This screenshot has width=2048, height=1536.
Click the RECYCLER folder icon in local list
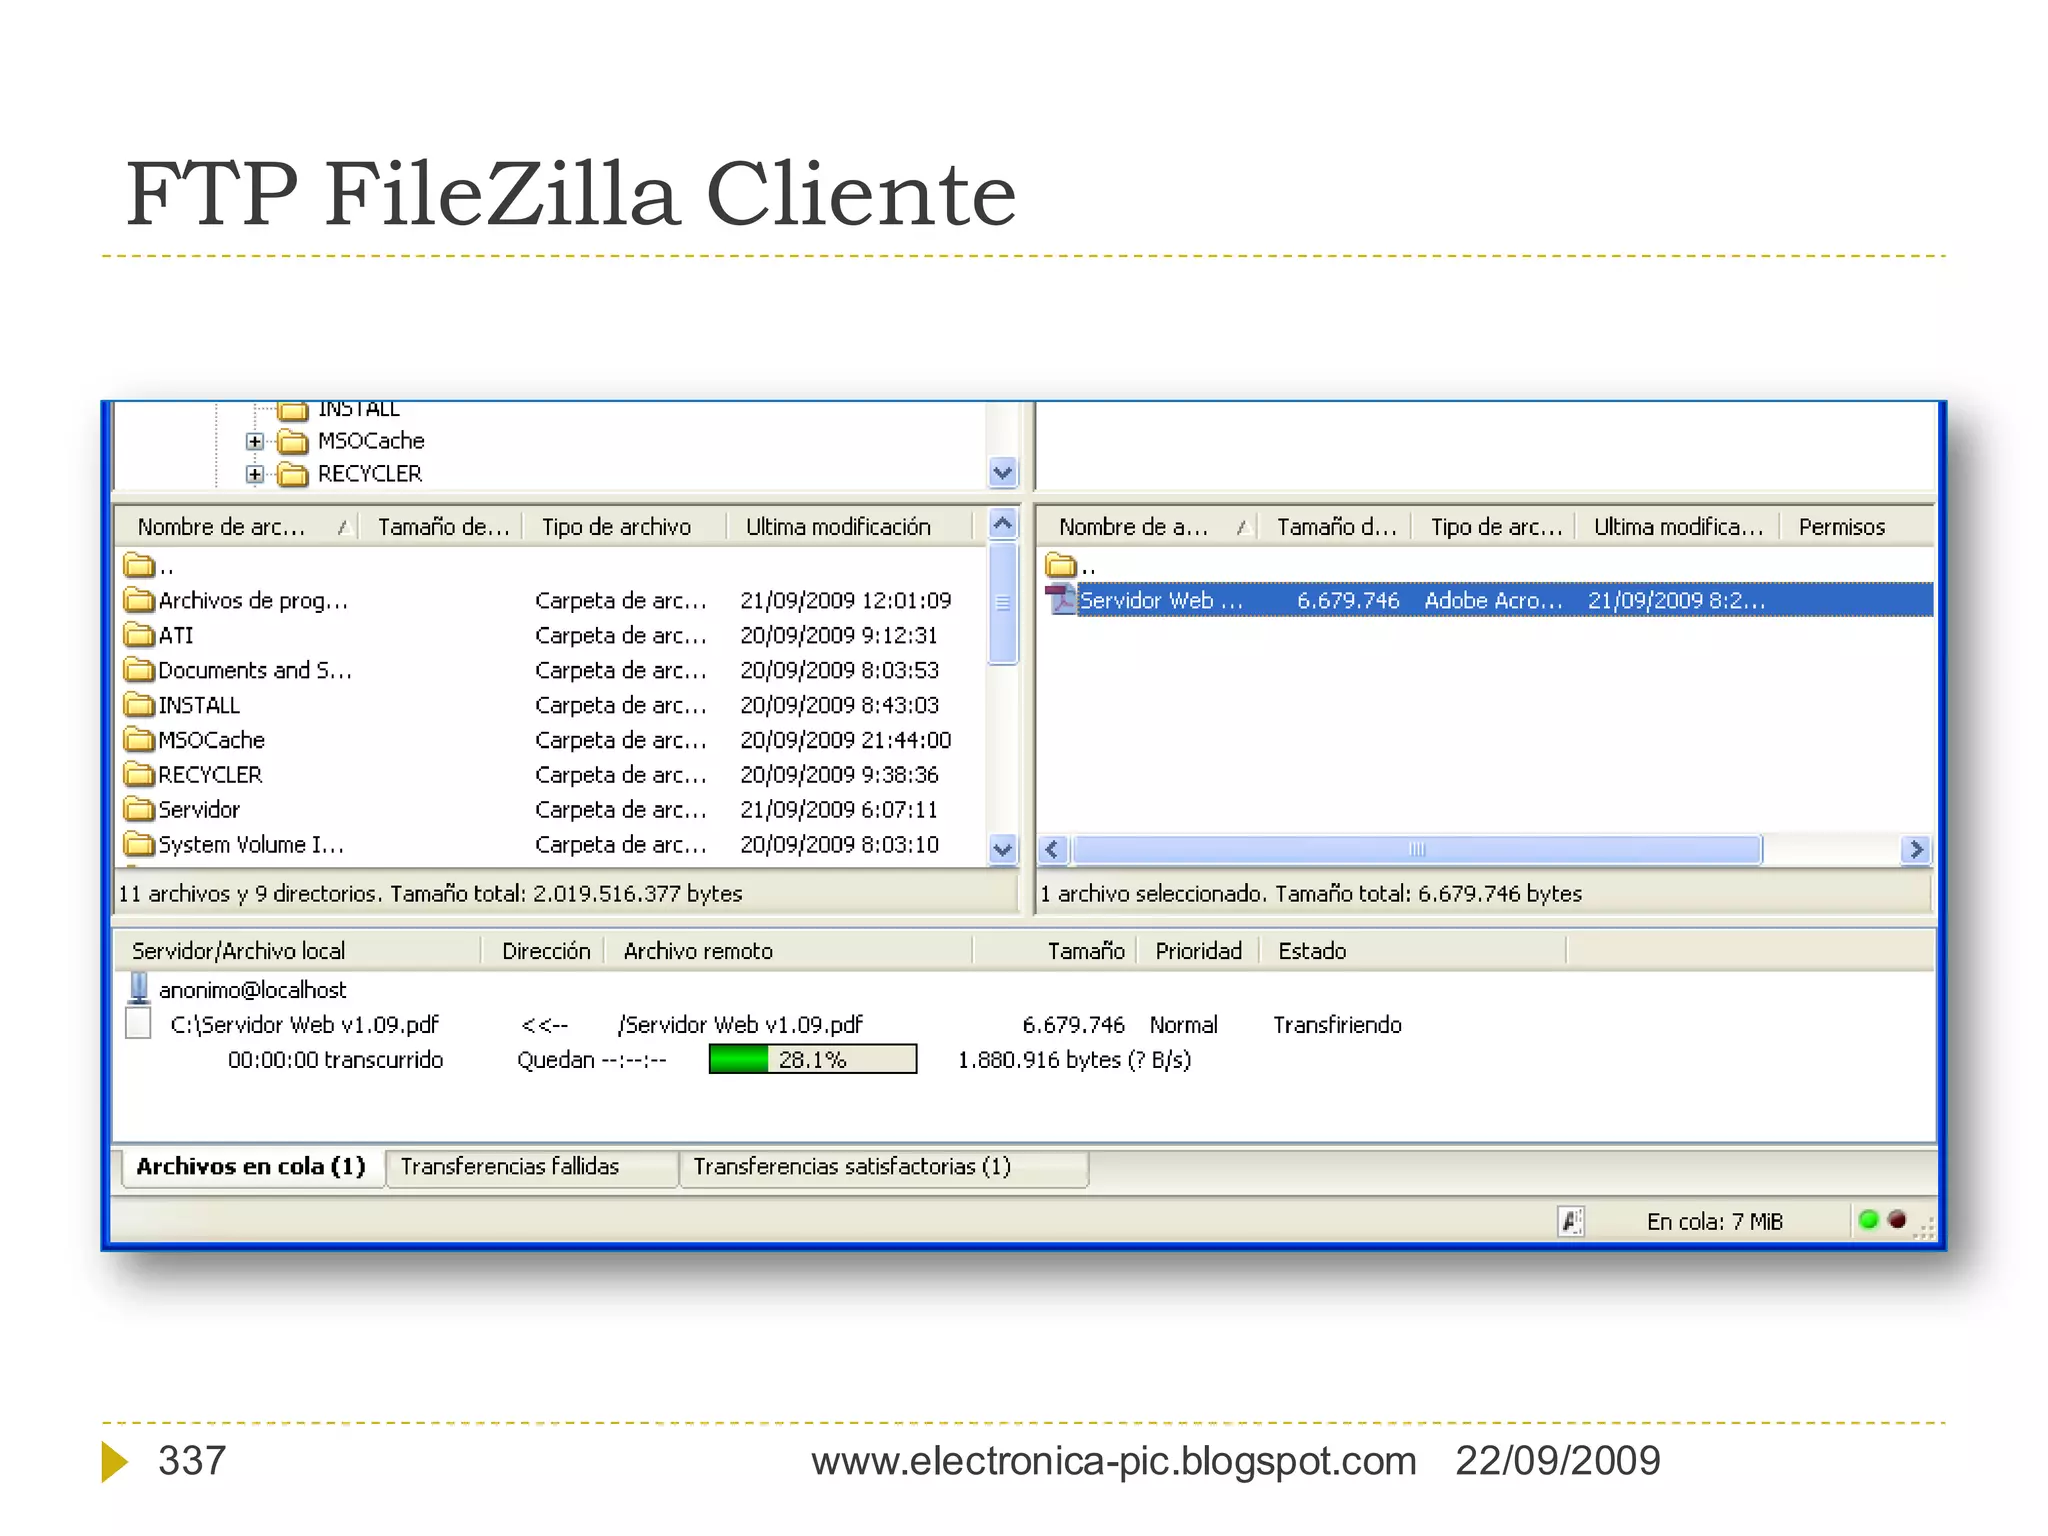(x=139, y=775)
